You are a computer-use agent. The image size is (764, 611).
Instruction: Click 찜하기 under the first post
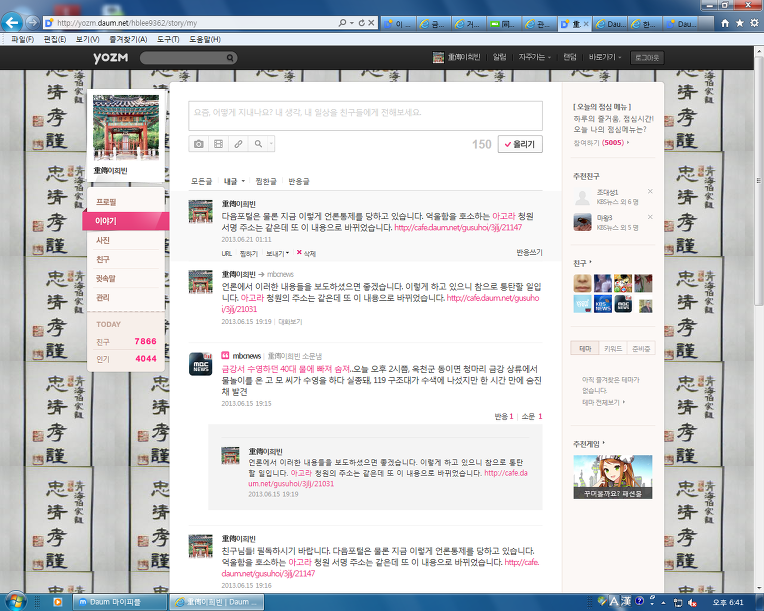click(x=248, y=253)
